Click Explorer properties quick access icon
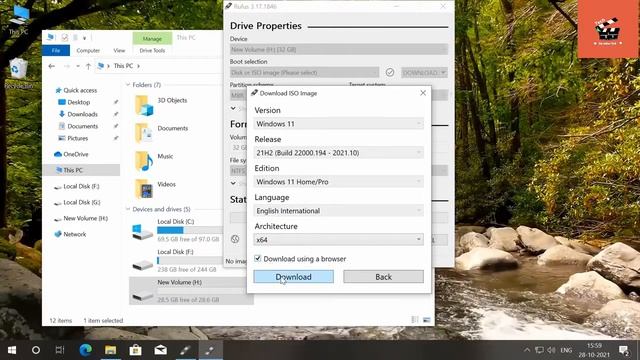The height and width of the screenshot is (360, 640). pyautogui.click(x=64, y=38)
